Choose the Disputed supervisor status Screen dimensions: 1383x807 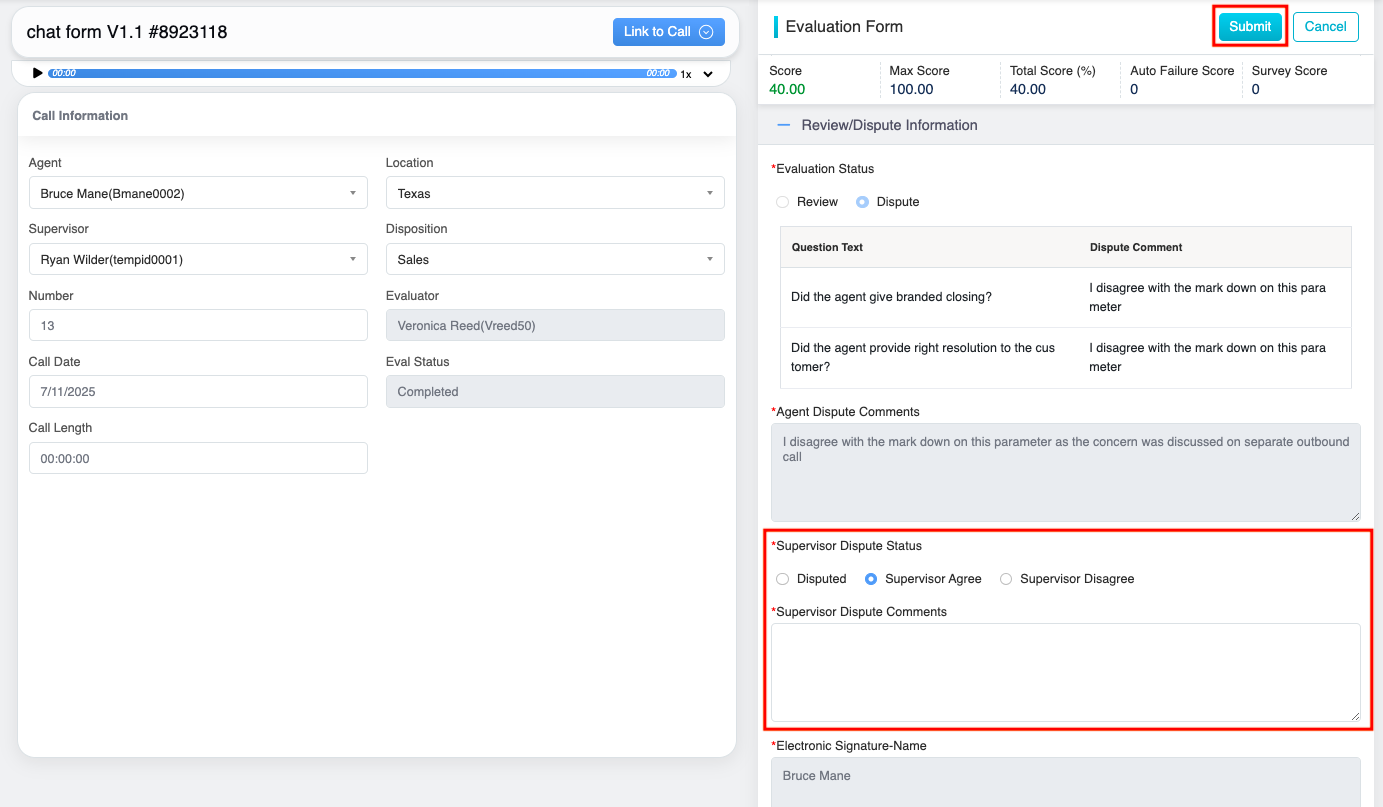click(x=783, y=579)
